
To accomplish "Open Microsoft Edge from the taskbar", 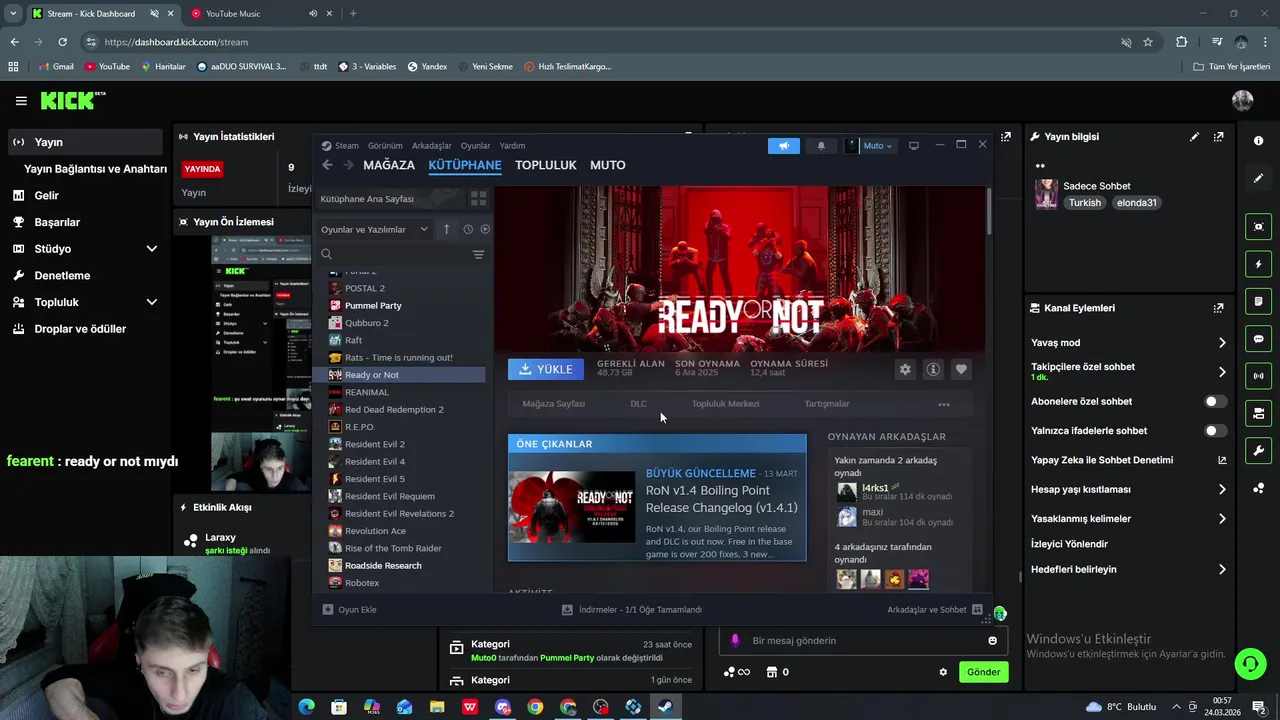I will point(307,707).
